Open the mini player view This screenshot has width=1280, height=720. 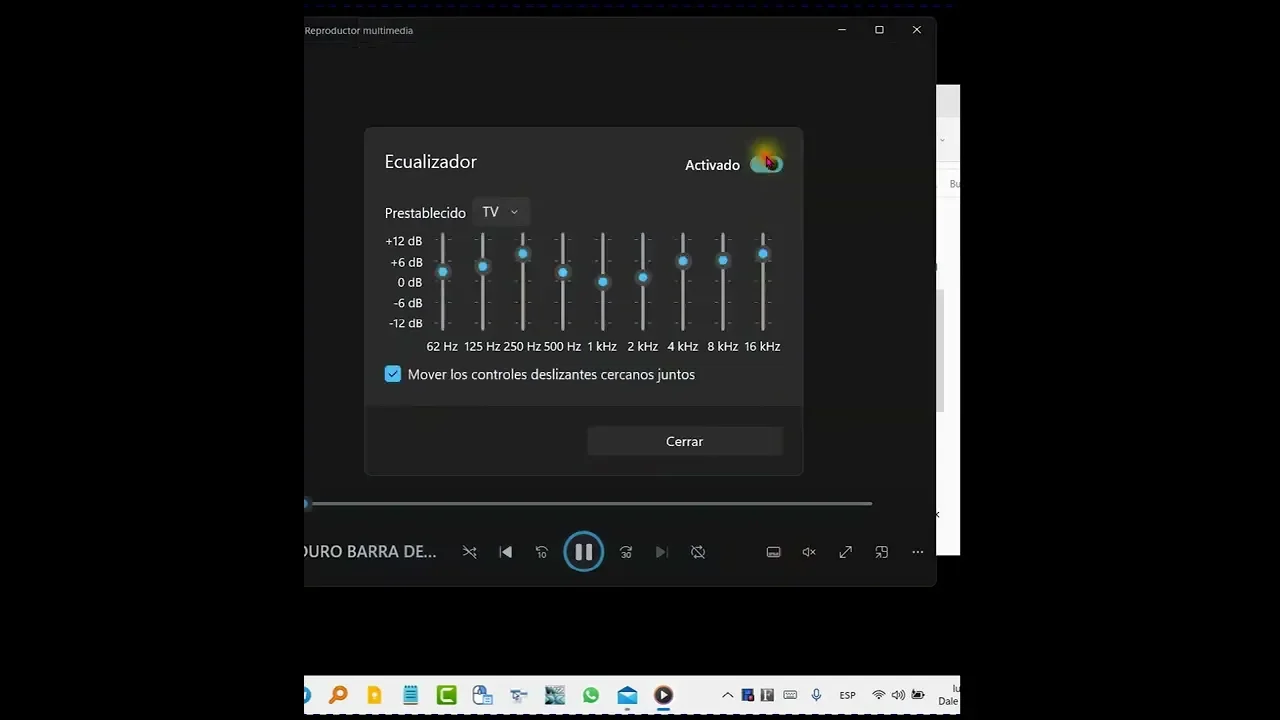tap(881, 552)
